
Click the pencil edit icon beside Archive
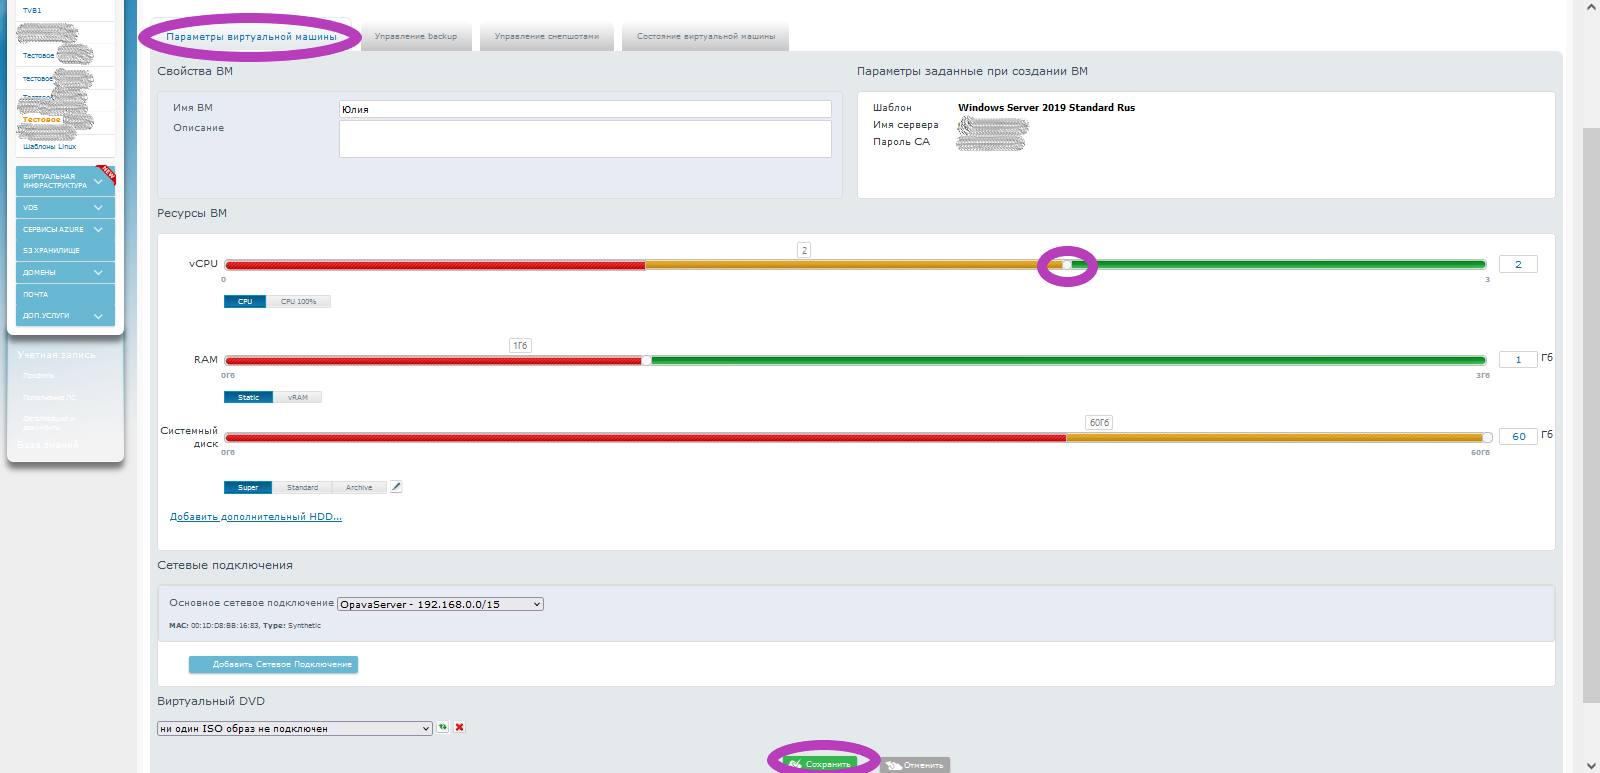click(x=396, y=487)
